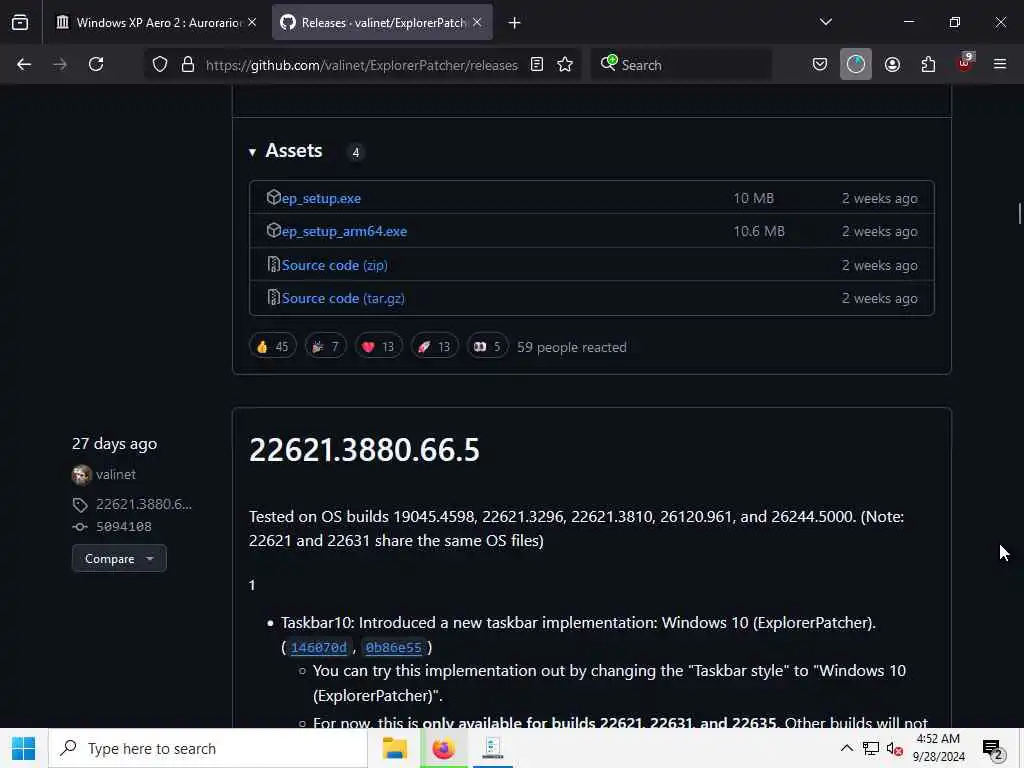
Task: Open the document app taskbar icon
Action: click(x=492, y=748)
